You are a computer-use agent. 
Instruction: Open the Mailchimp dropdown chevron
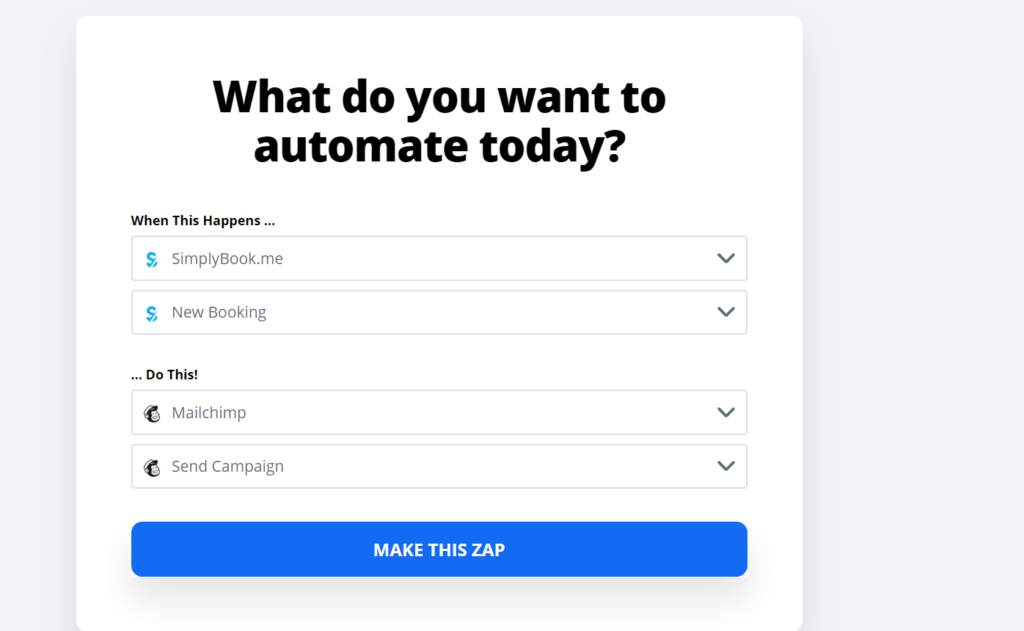[726, 412]
